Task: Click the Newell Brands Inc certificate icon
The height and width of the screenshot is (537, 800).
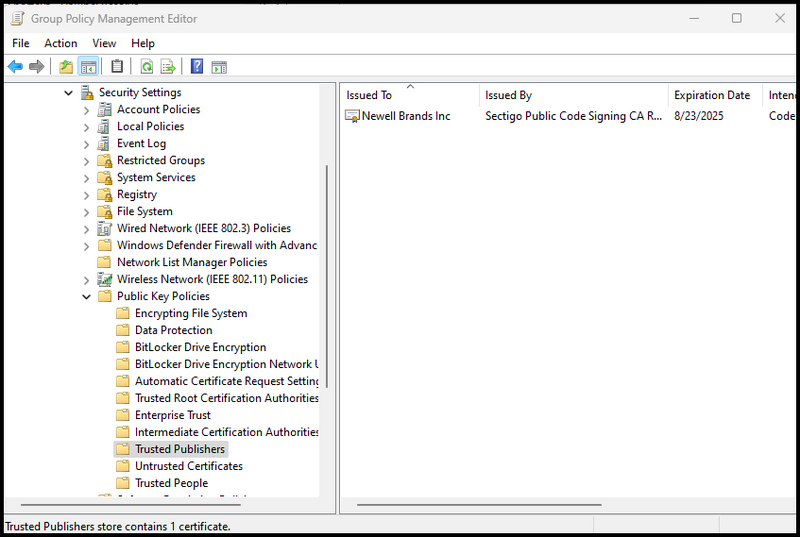Action: coord(352,116)
